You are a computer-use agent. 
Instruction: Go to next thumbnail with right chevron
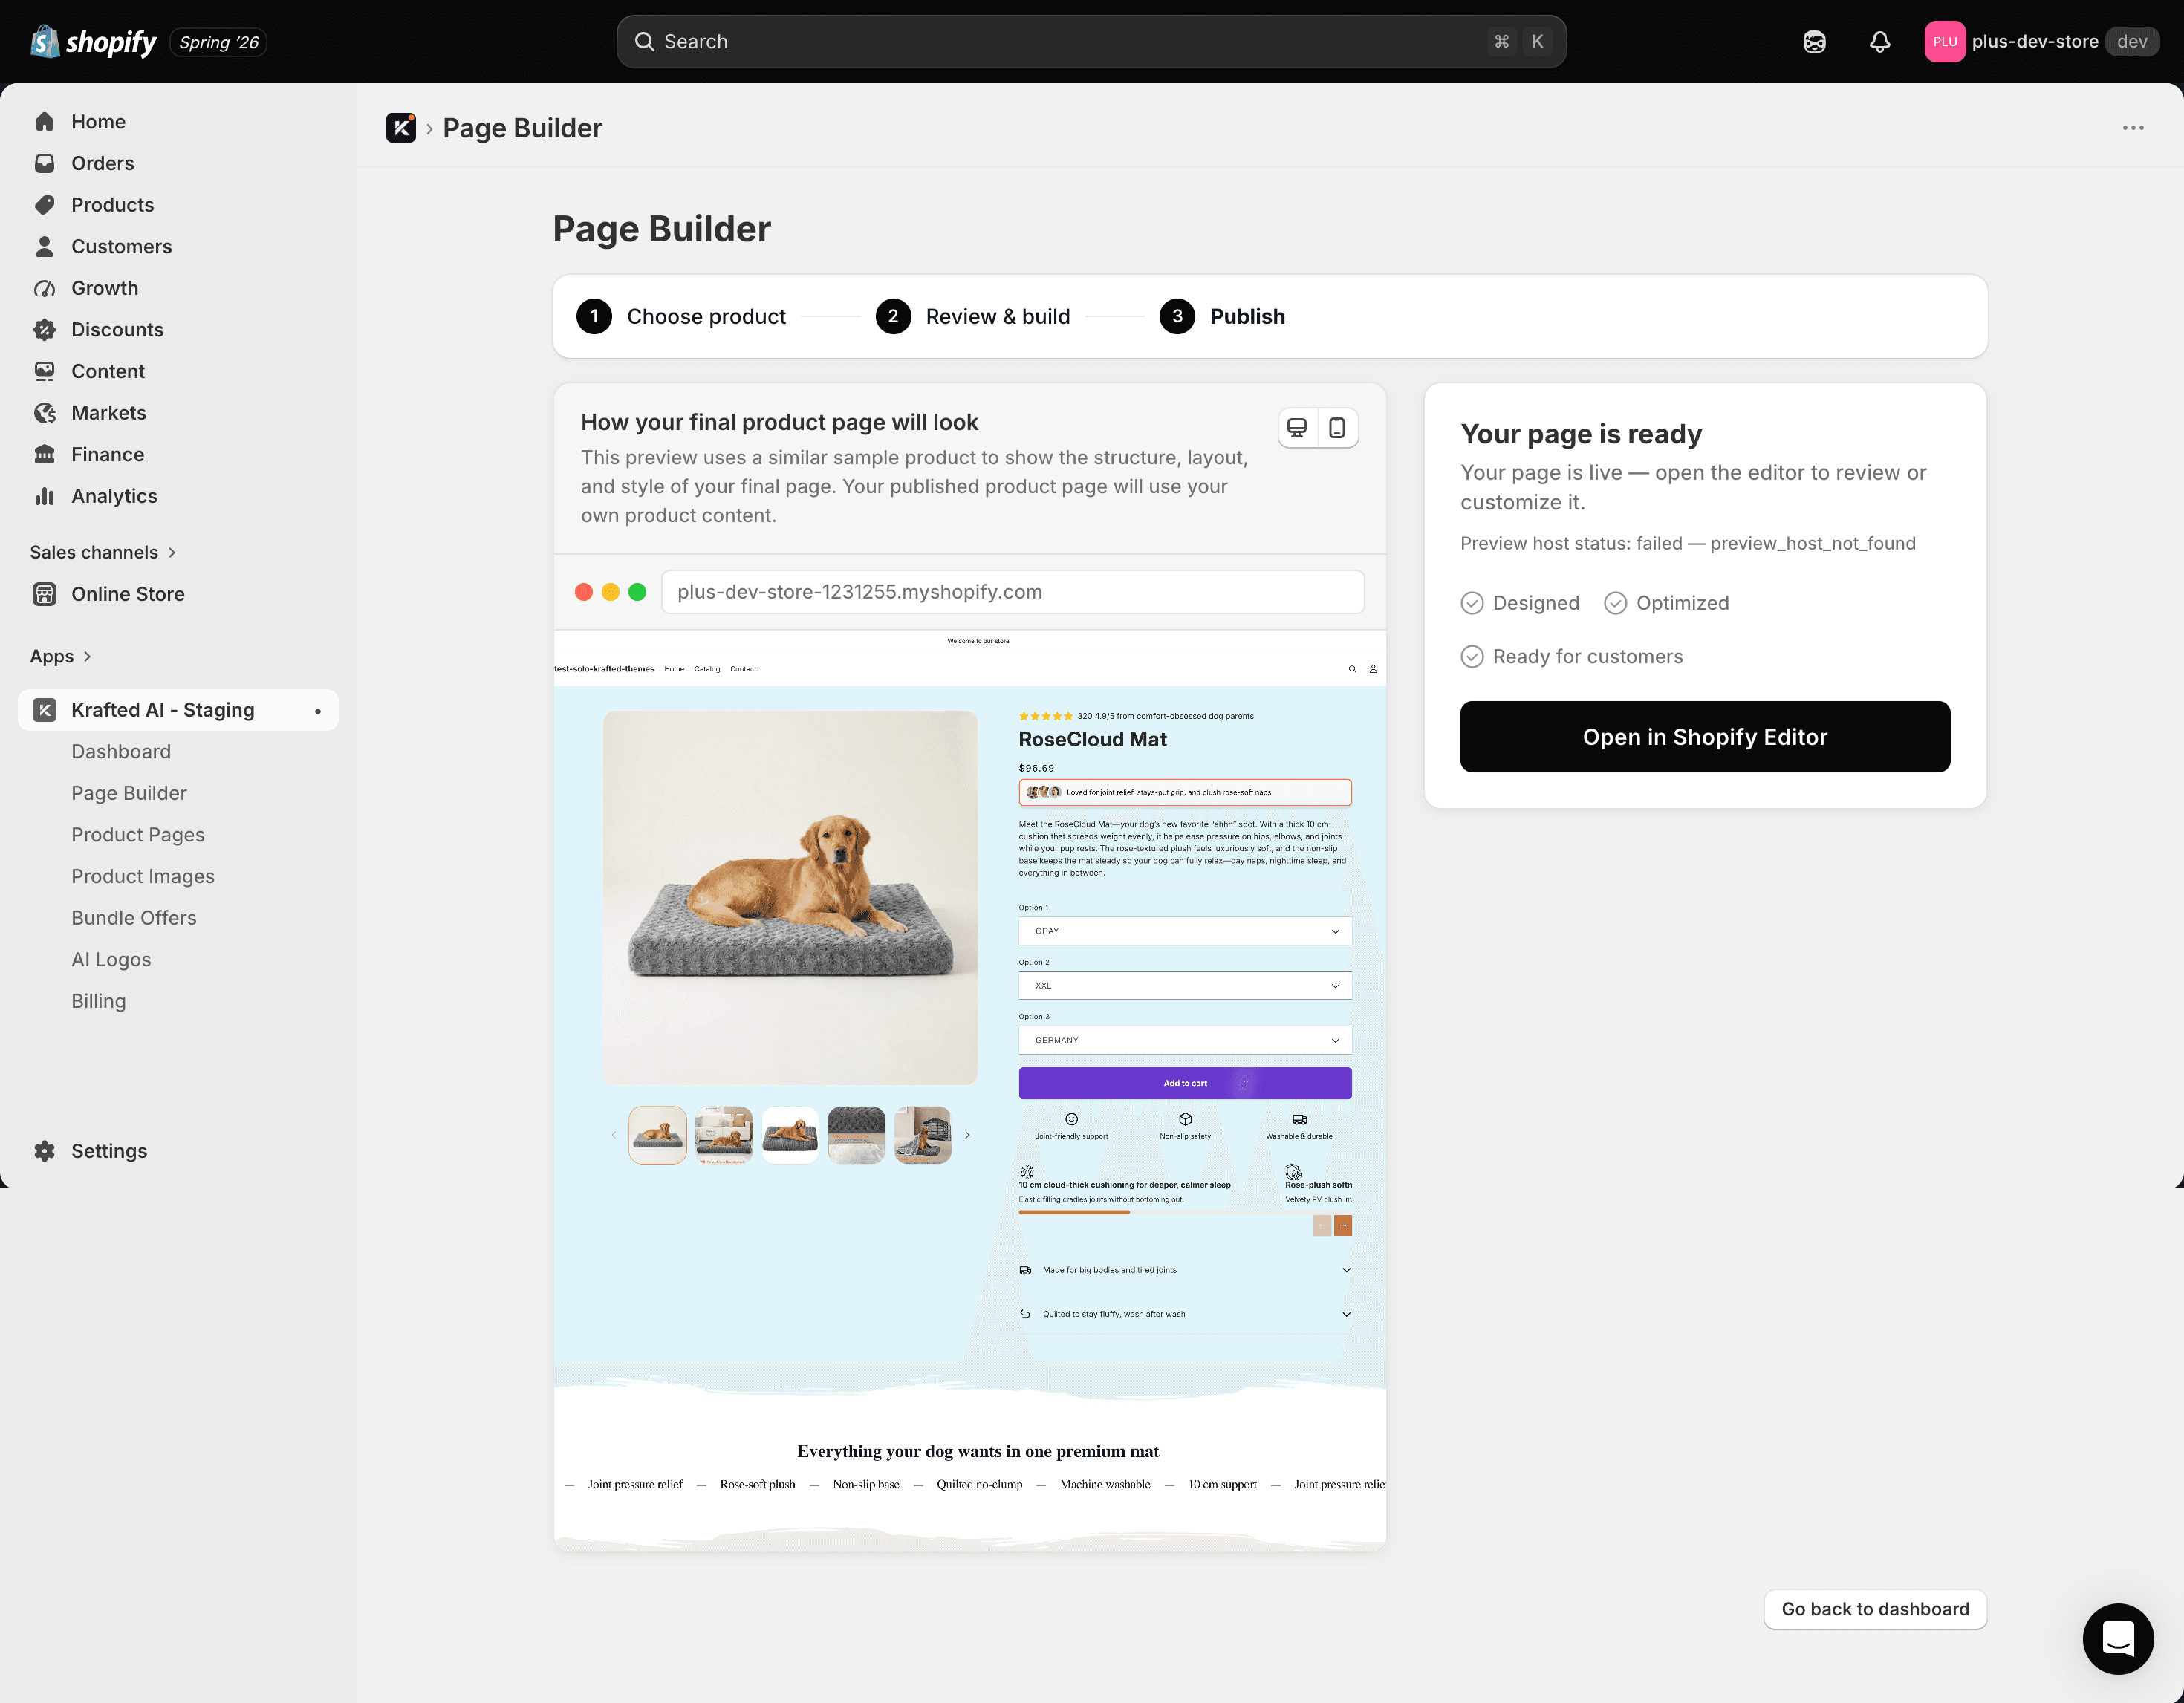(x=967, y=1135)
